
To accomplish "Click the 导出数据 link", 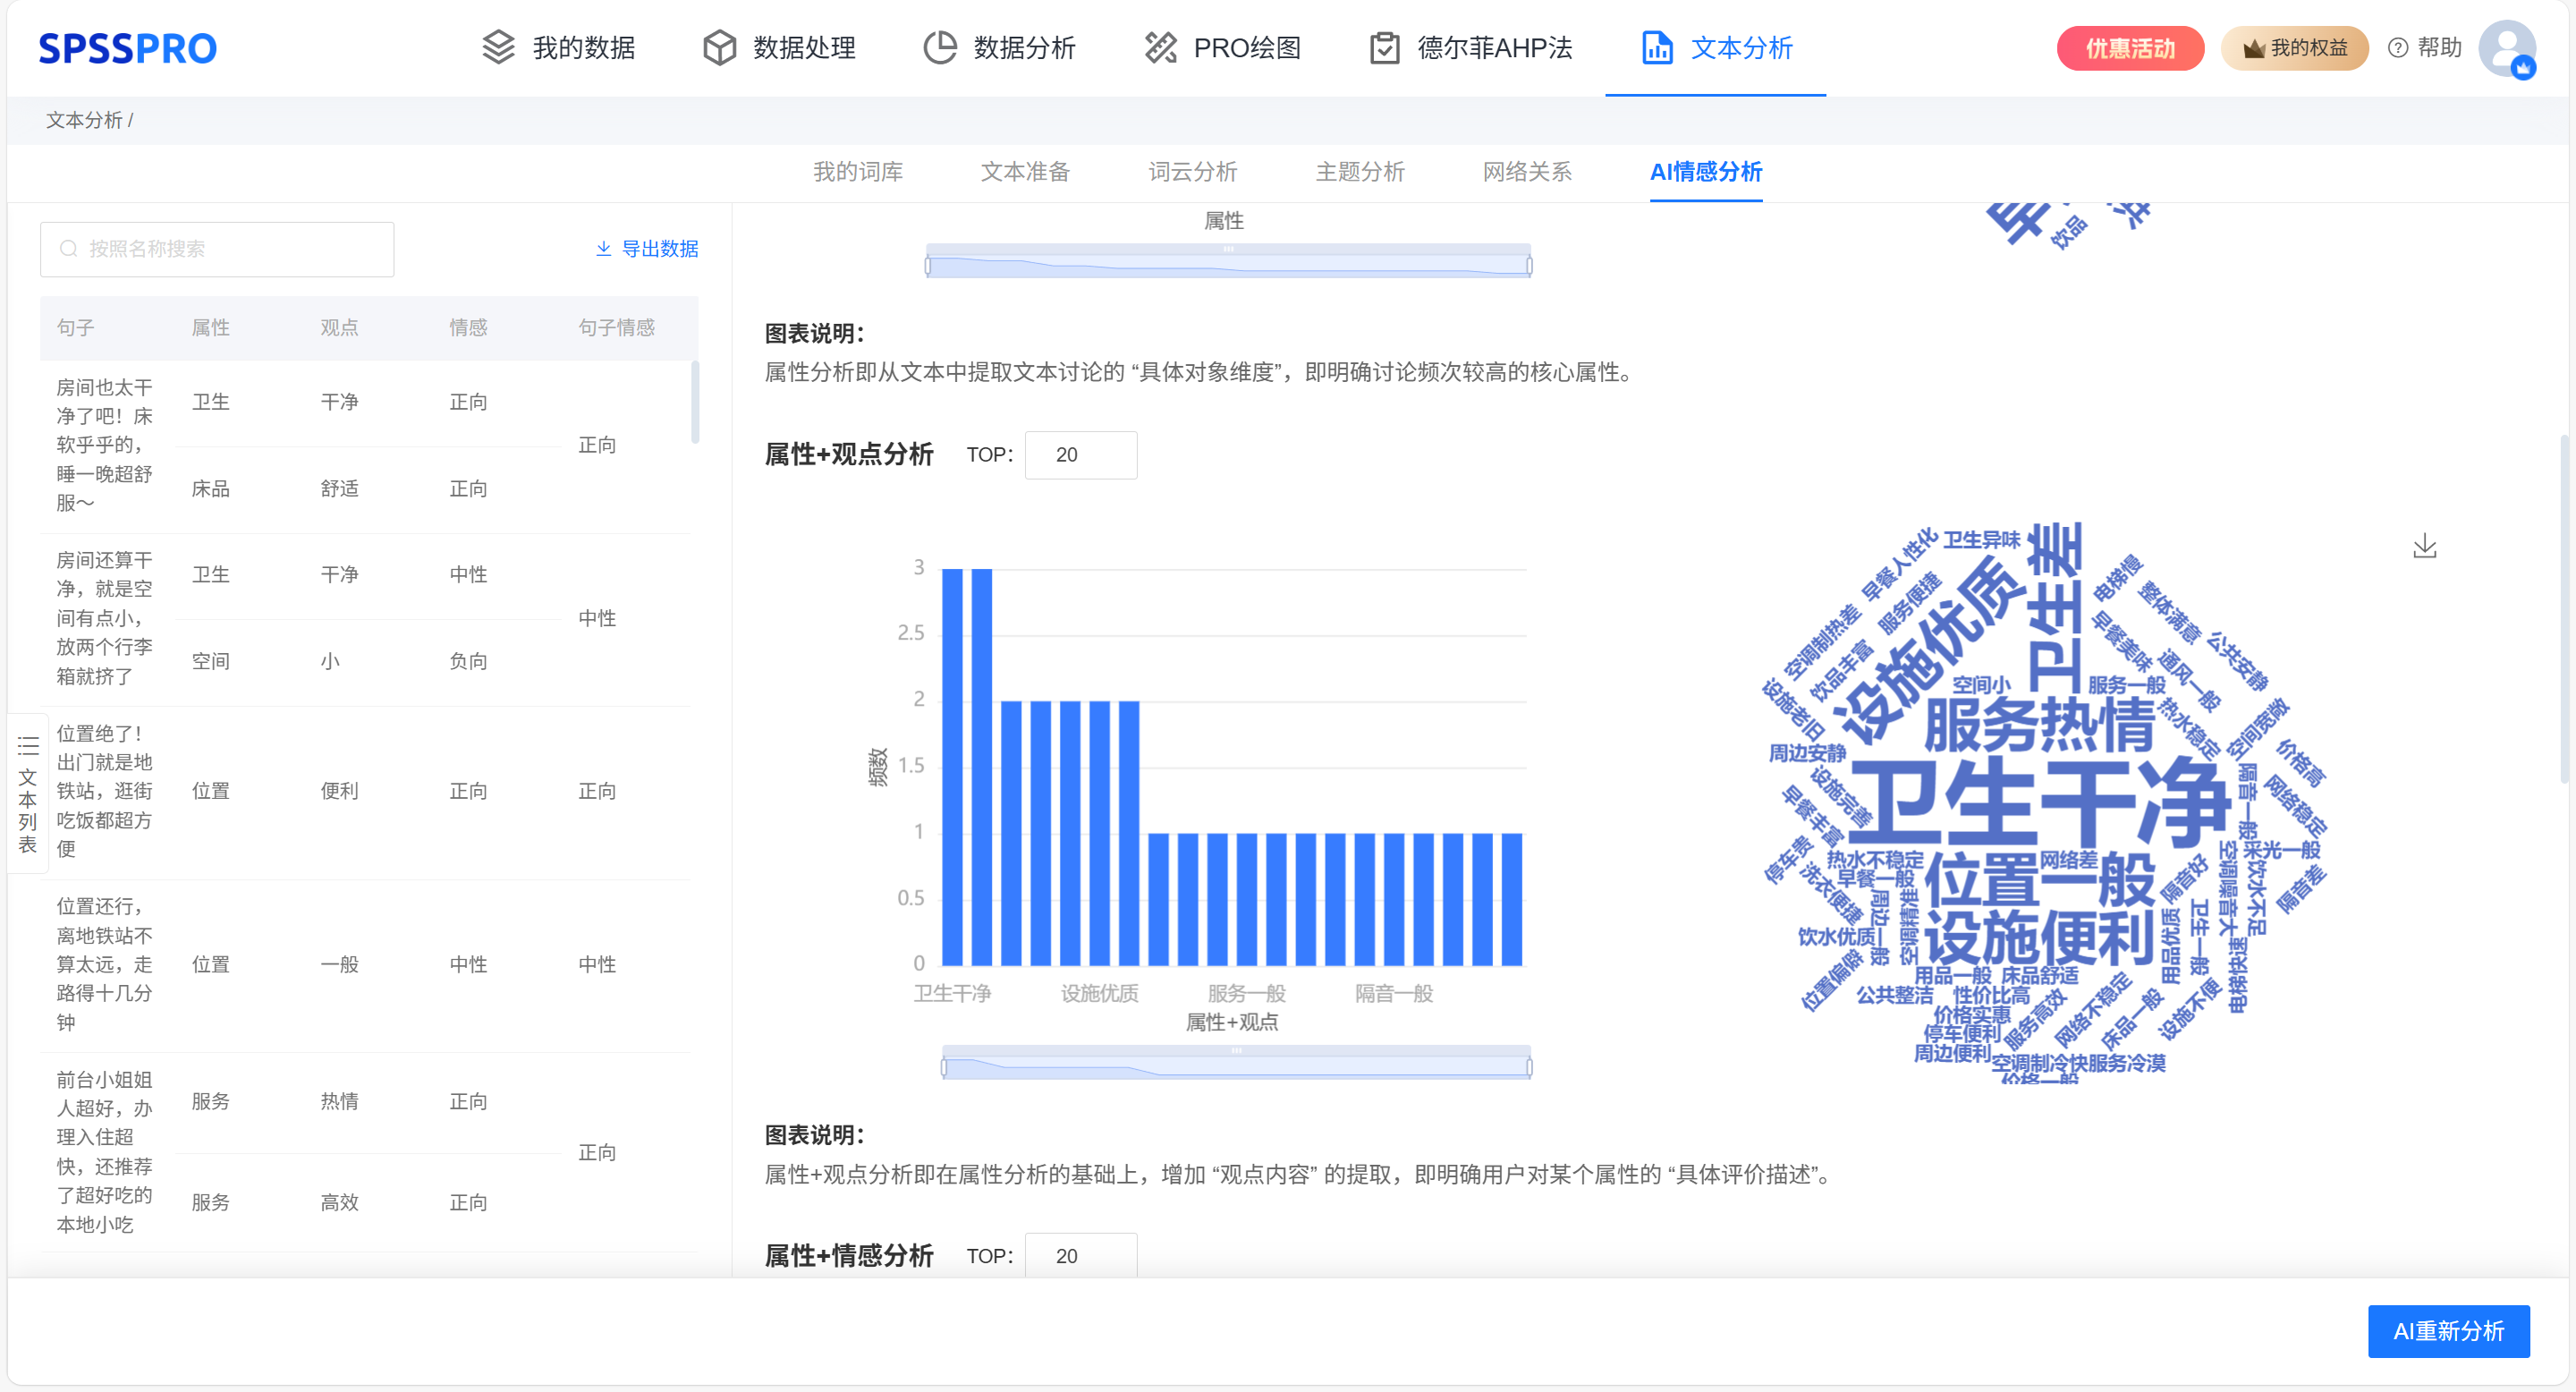I will point(647,249).
